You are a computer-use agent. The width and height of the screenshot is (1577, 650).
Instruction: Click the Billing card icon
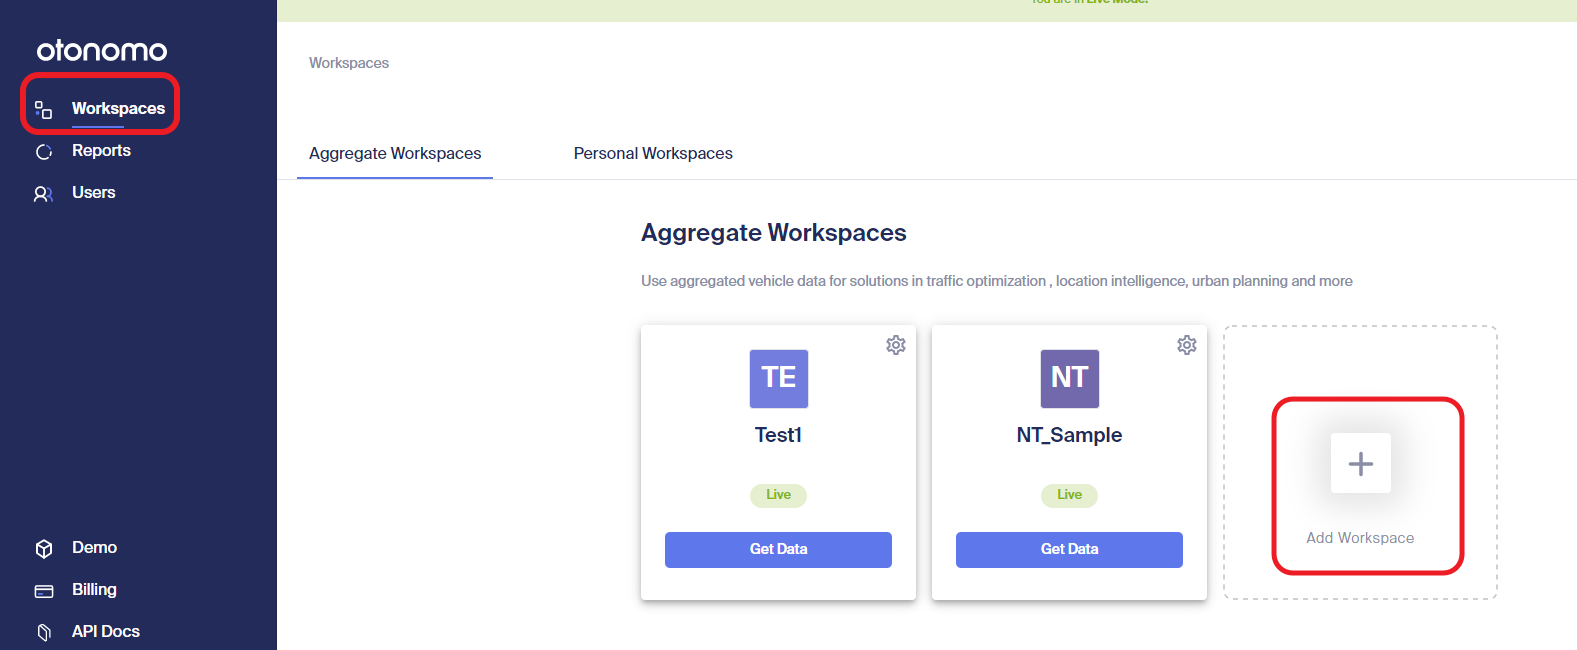click(44, 591)
